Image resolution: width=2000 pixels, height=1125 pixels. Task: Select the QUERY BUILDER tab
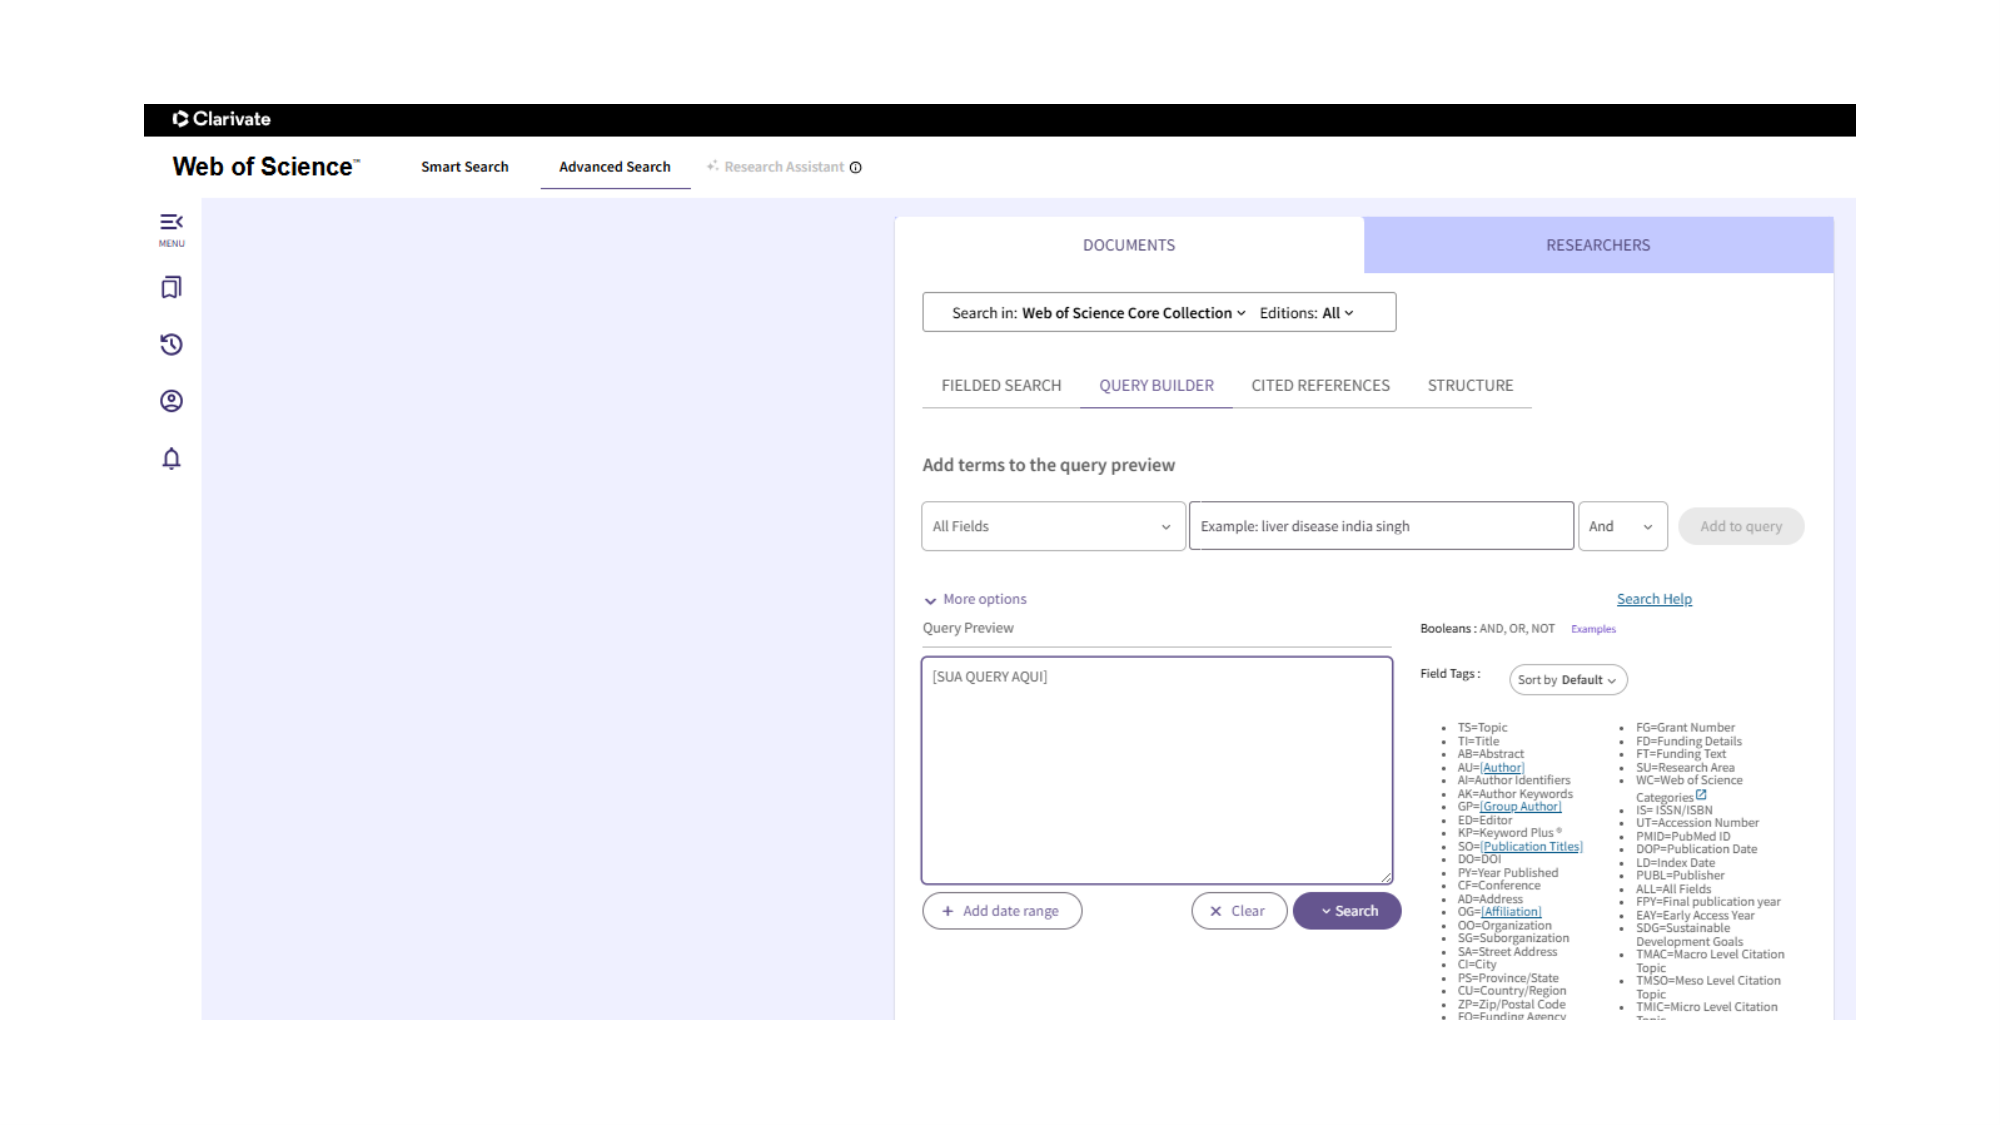coord(1156,385)
